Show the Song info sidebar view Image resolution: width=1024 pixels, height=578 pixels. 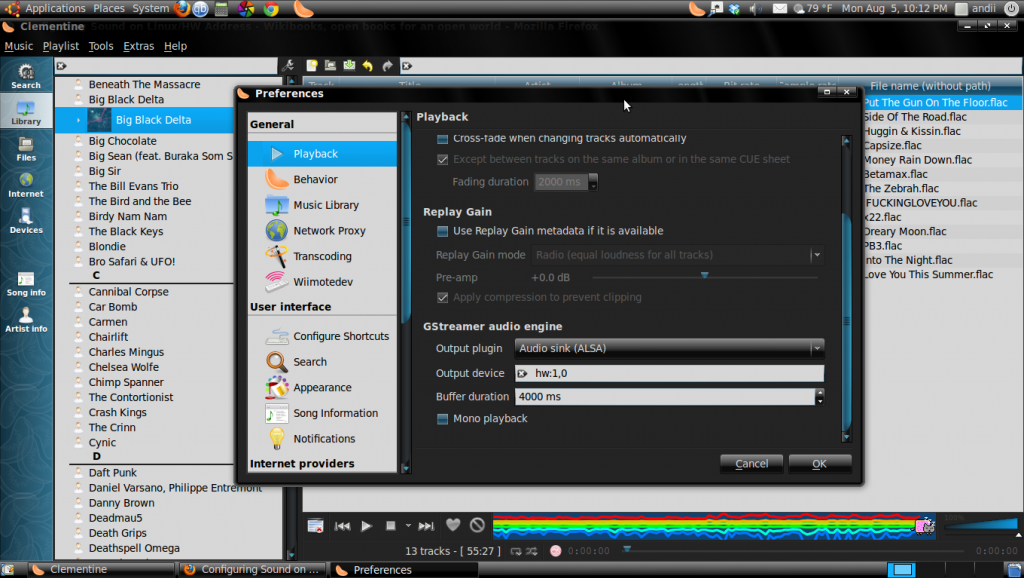pos(26,283)
